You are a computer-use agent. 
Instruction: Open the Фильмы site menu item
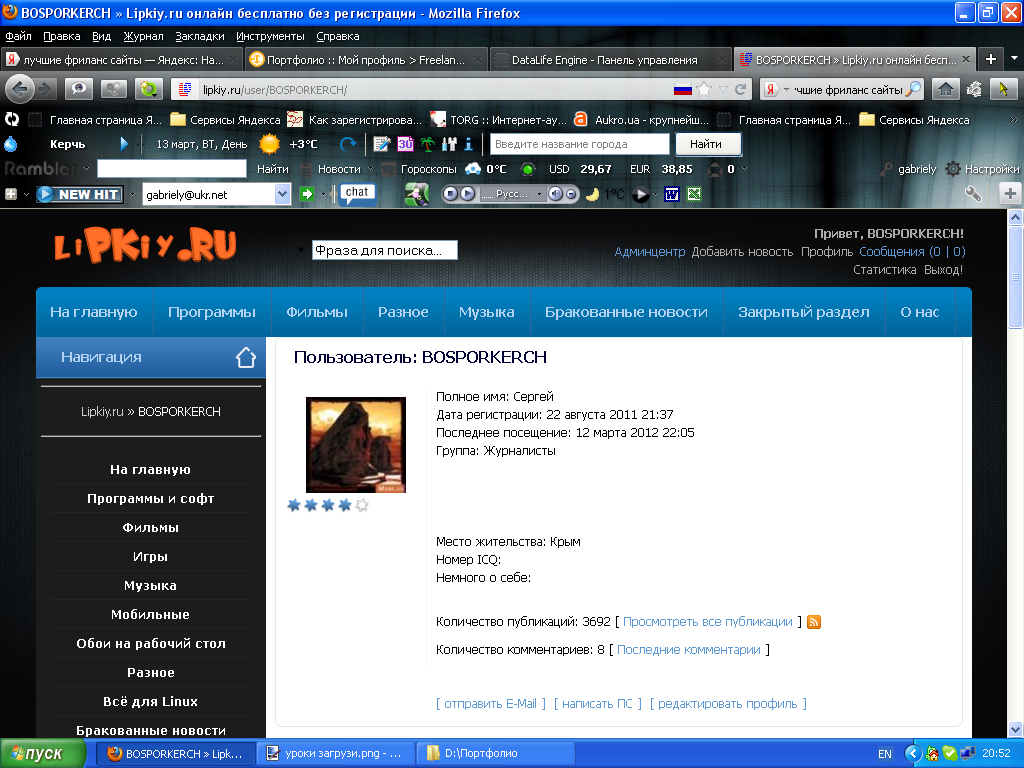317,312
